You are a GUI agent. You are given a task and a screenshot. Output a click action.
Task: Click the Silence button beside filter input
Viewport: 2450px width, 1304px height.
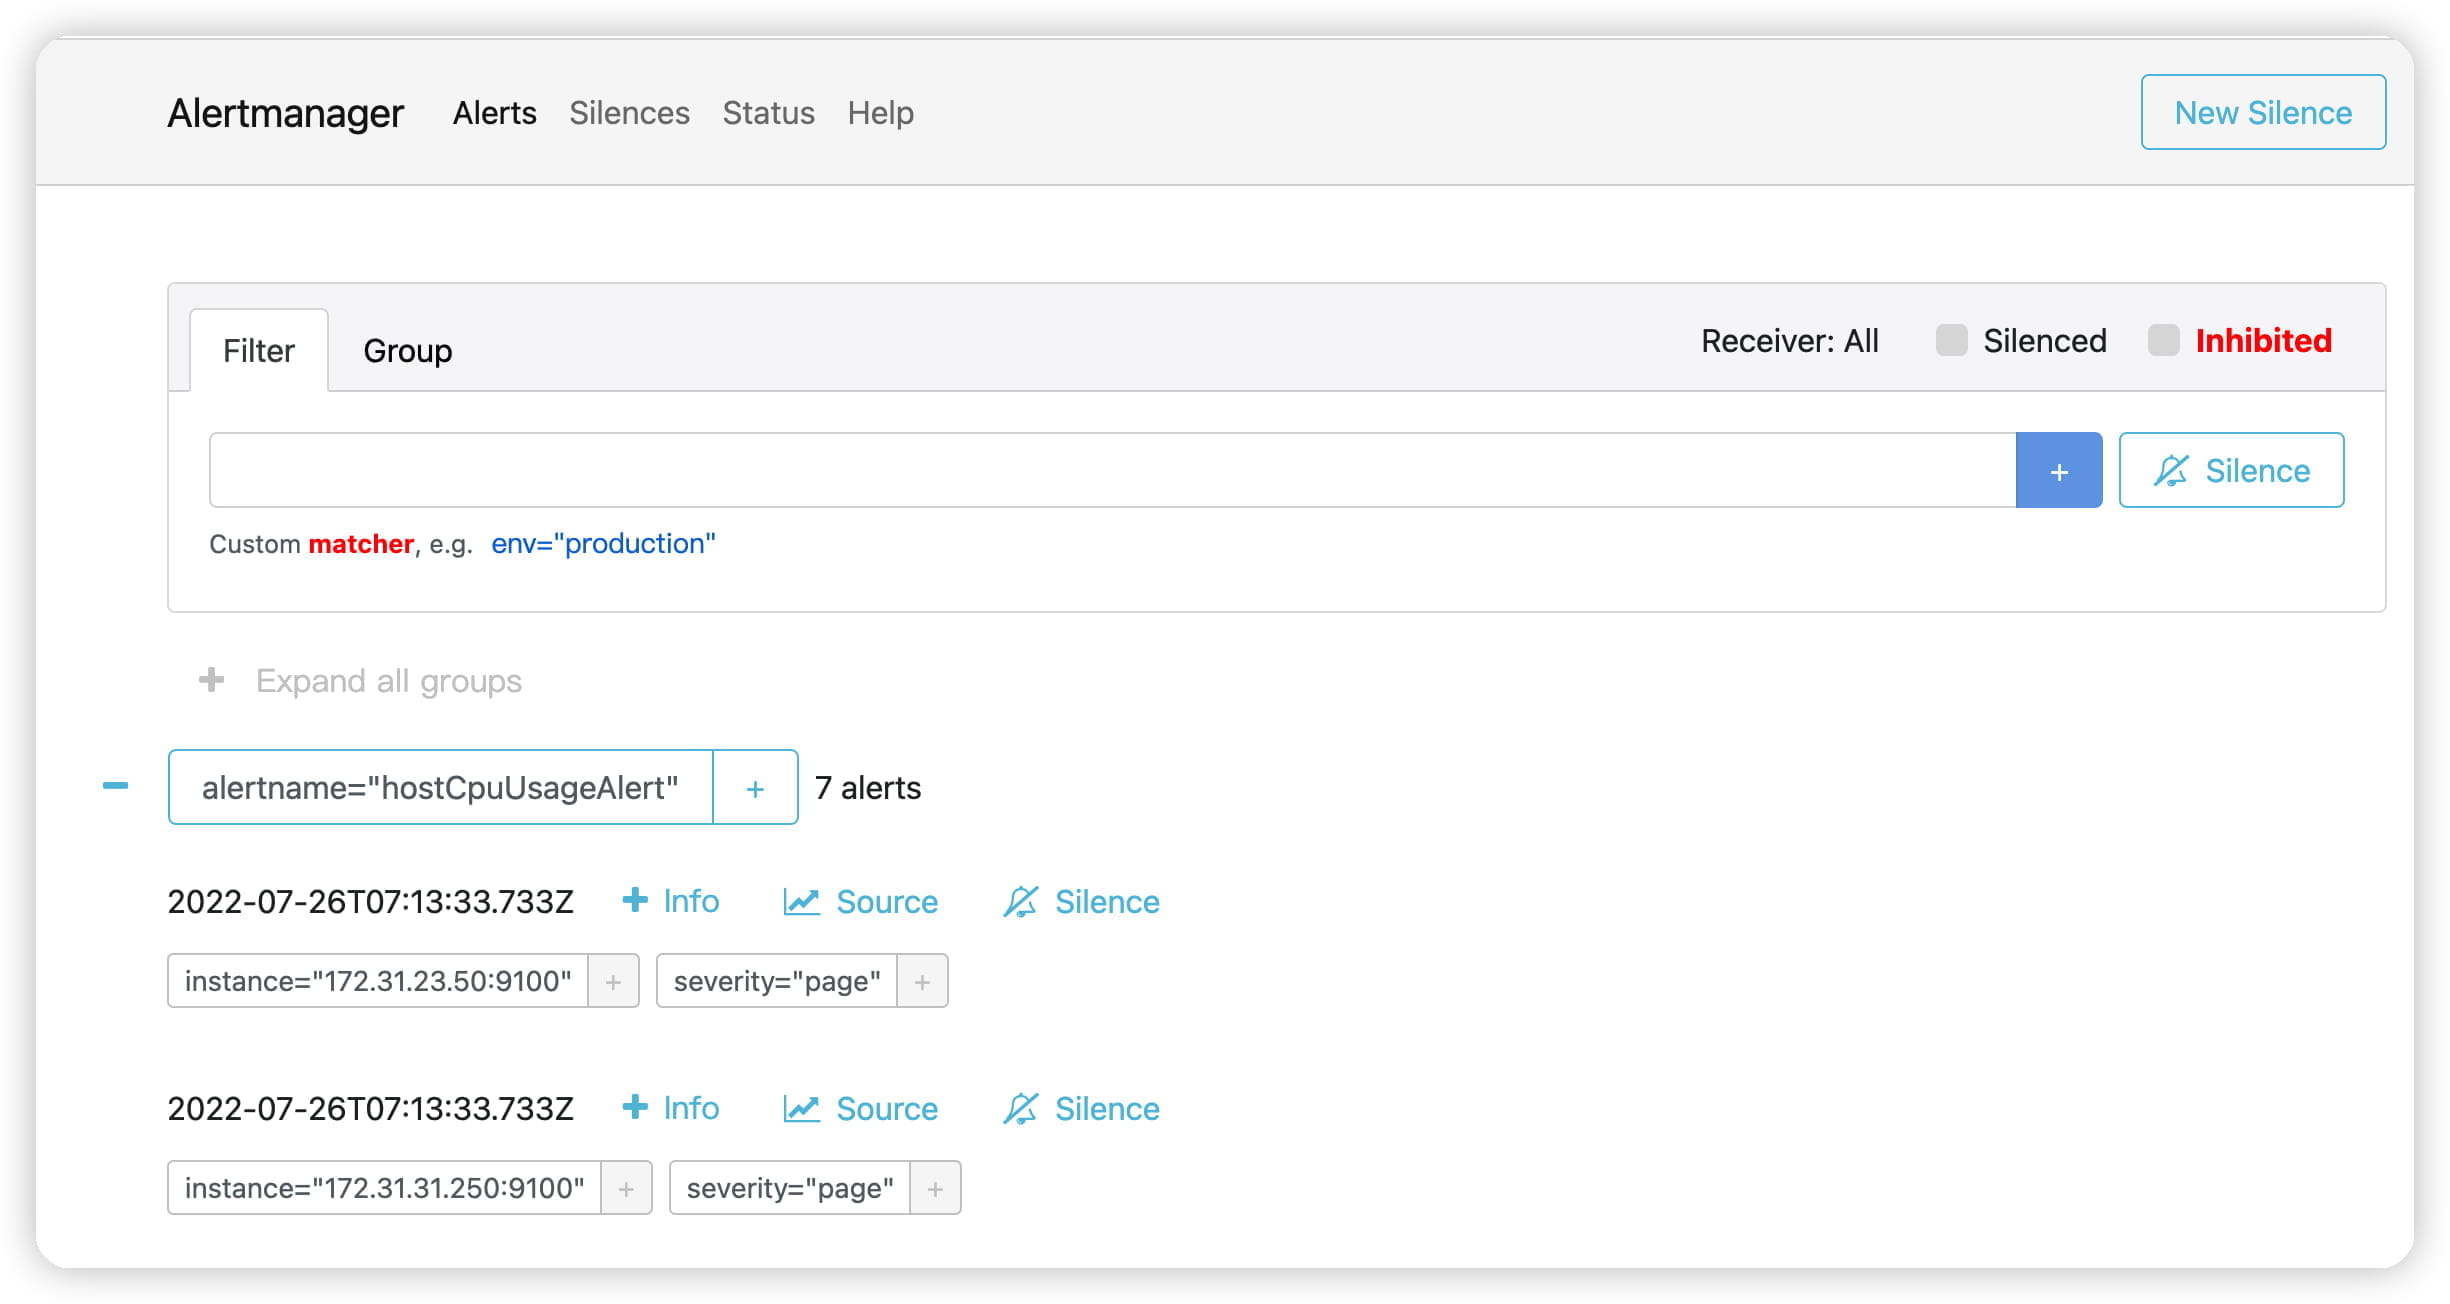click(2231, 470)
